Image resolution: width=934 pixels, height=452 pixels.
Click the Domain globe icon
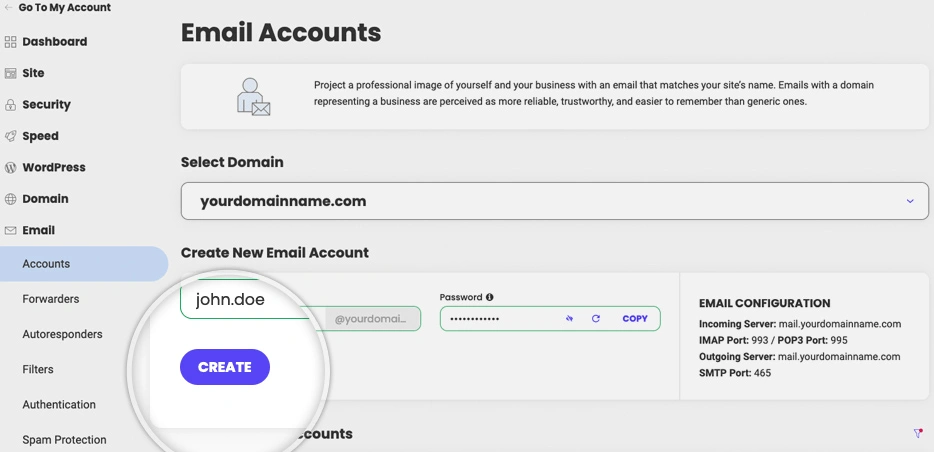(x=11, y=199)
